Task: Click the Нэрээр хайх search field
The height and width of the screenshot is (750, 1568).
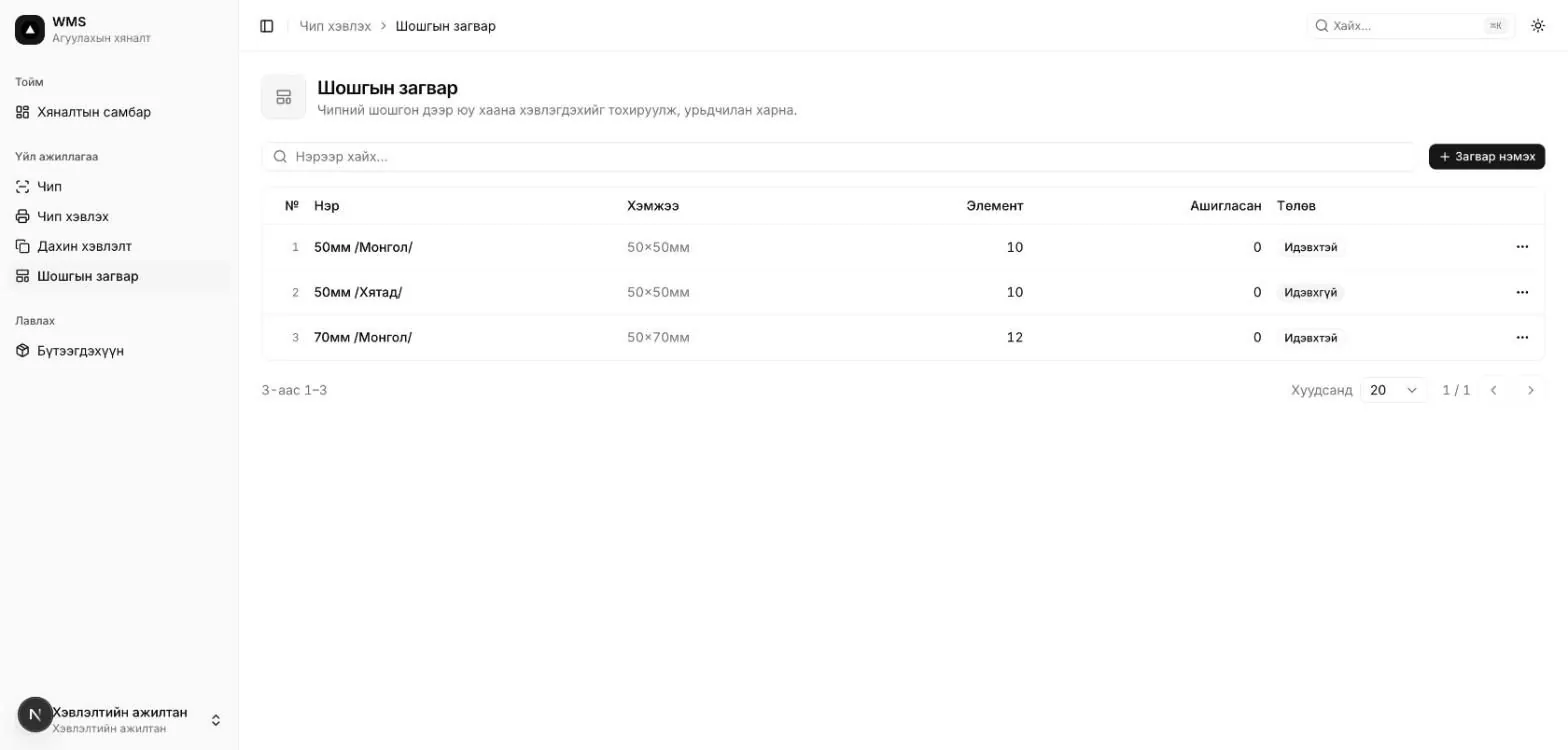Action: [838, 157]
